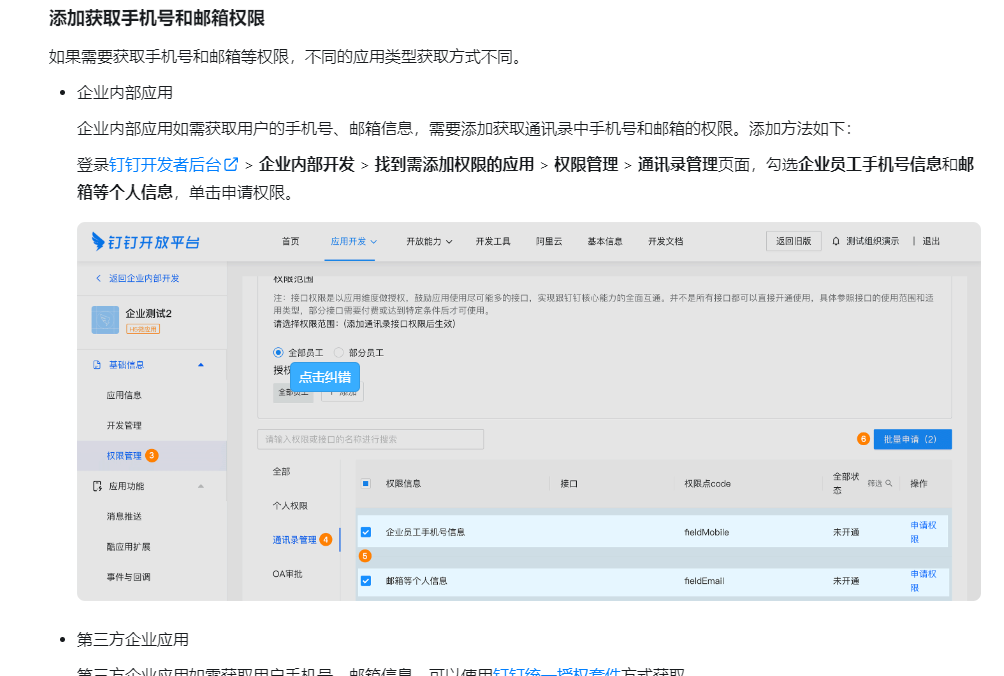Click the fieldMobile code cell
This screenshot has width=1004, height=676.
pos(707,532)
